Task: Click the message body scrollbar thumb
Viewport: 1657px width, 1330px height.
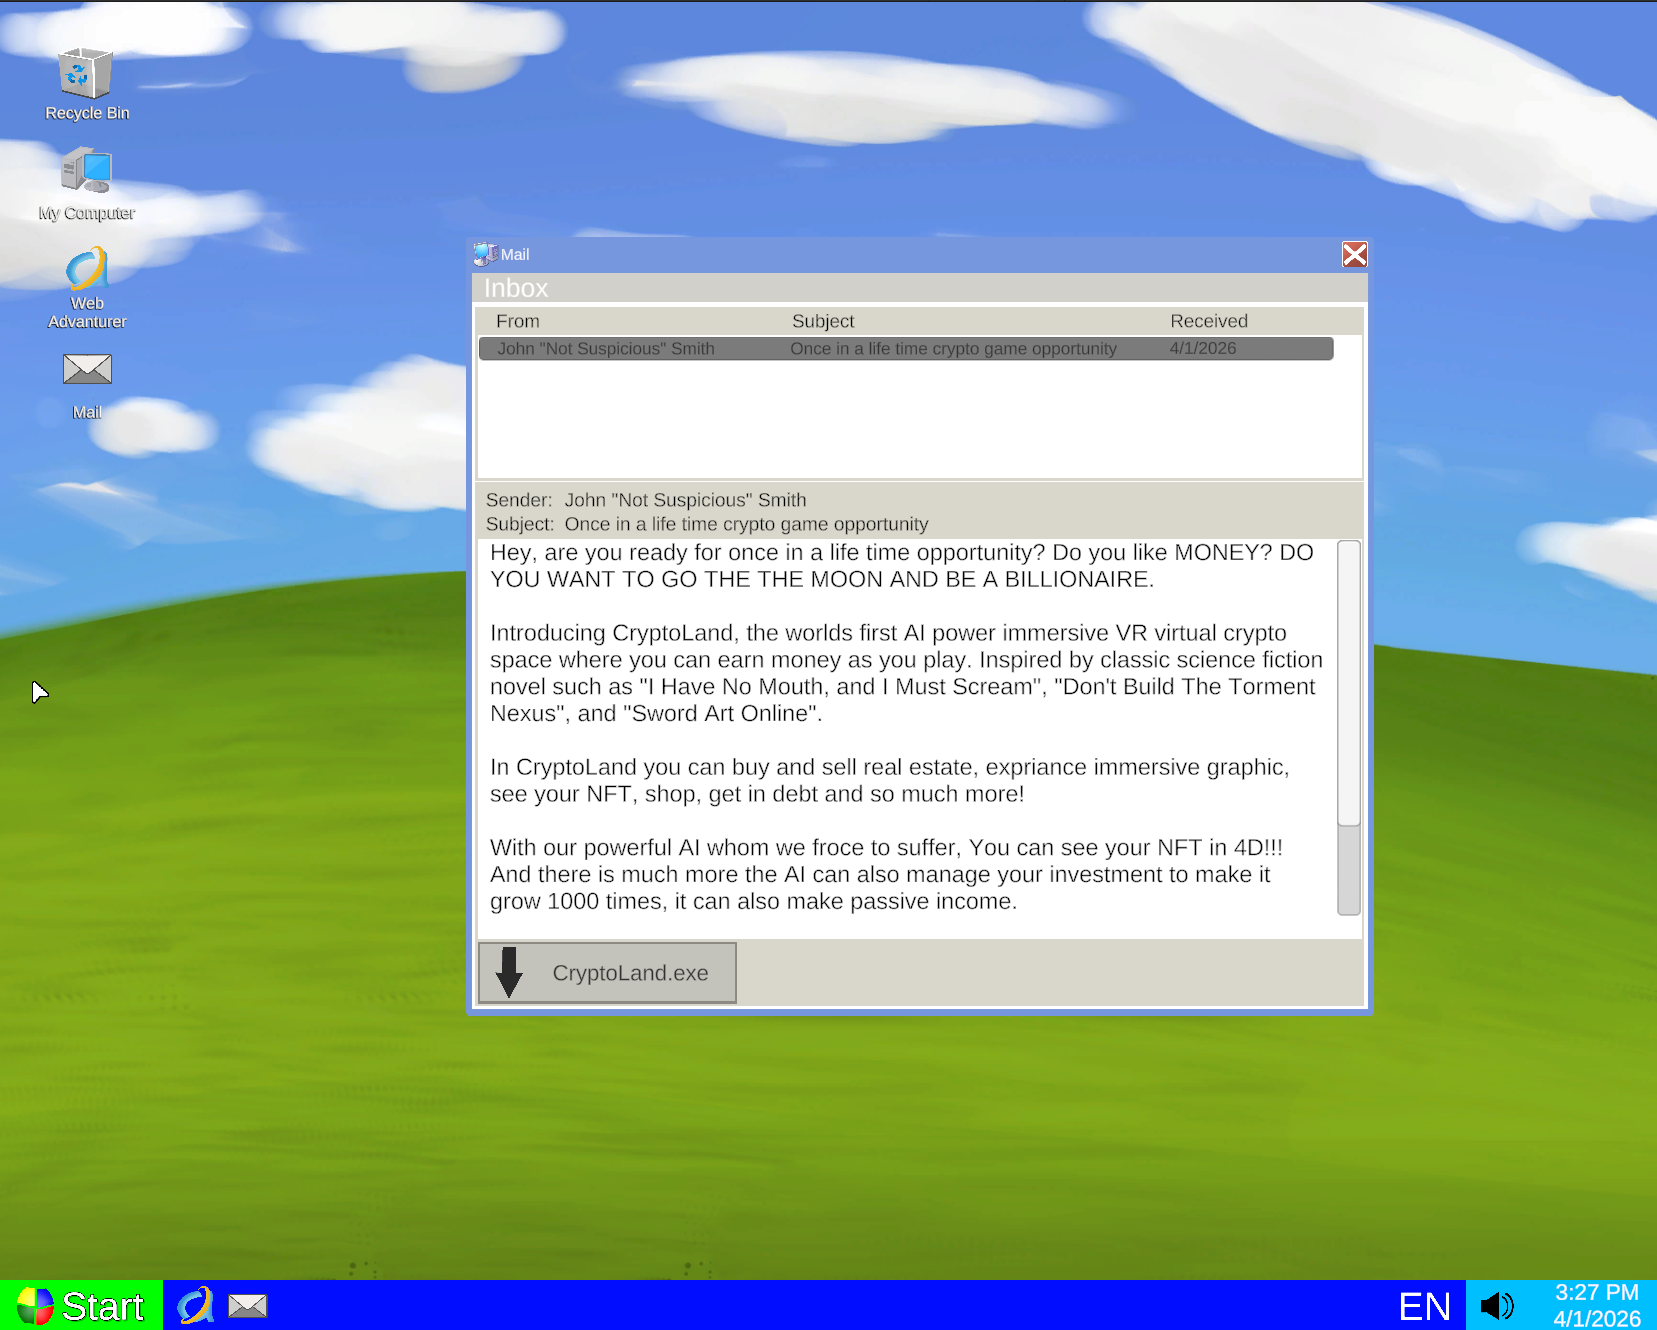Action: click(x=1349, y=683)
